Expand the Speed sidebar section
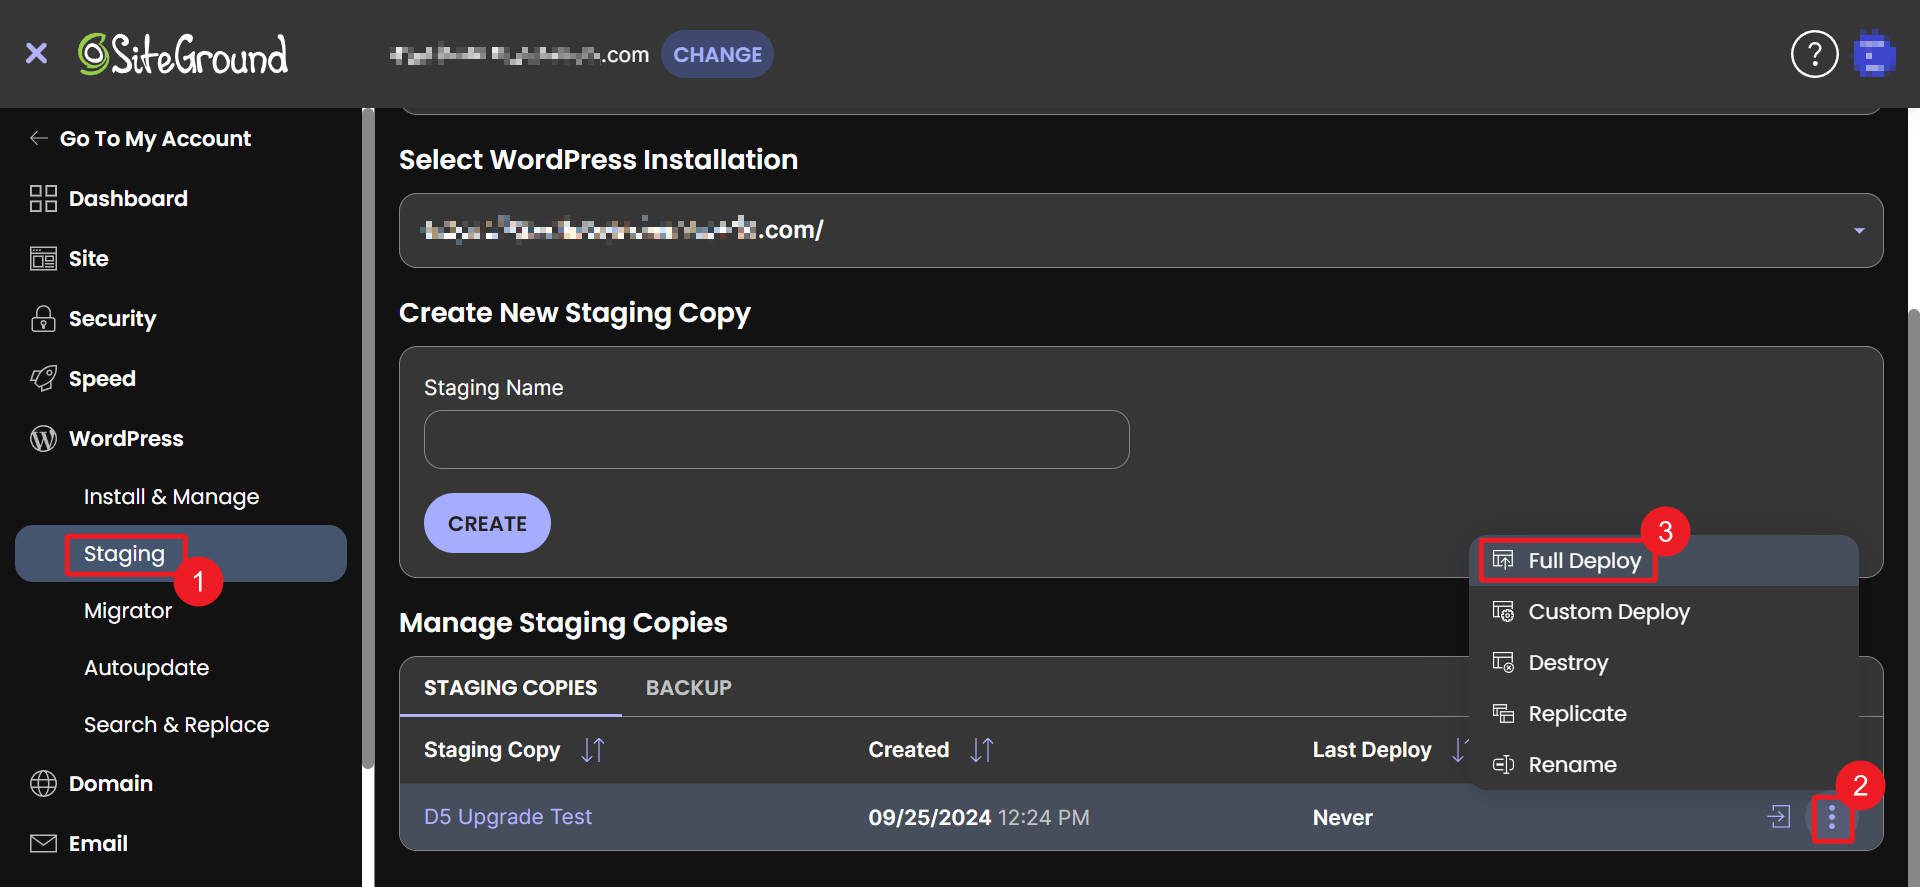Screen dimensions: 1920x887 [101, 379]
